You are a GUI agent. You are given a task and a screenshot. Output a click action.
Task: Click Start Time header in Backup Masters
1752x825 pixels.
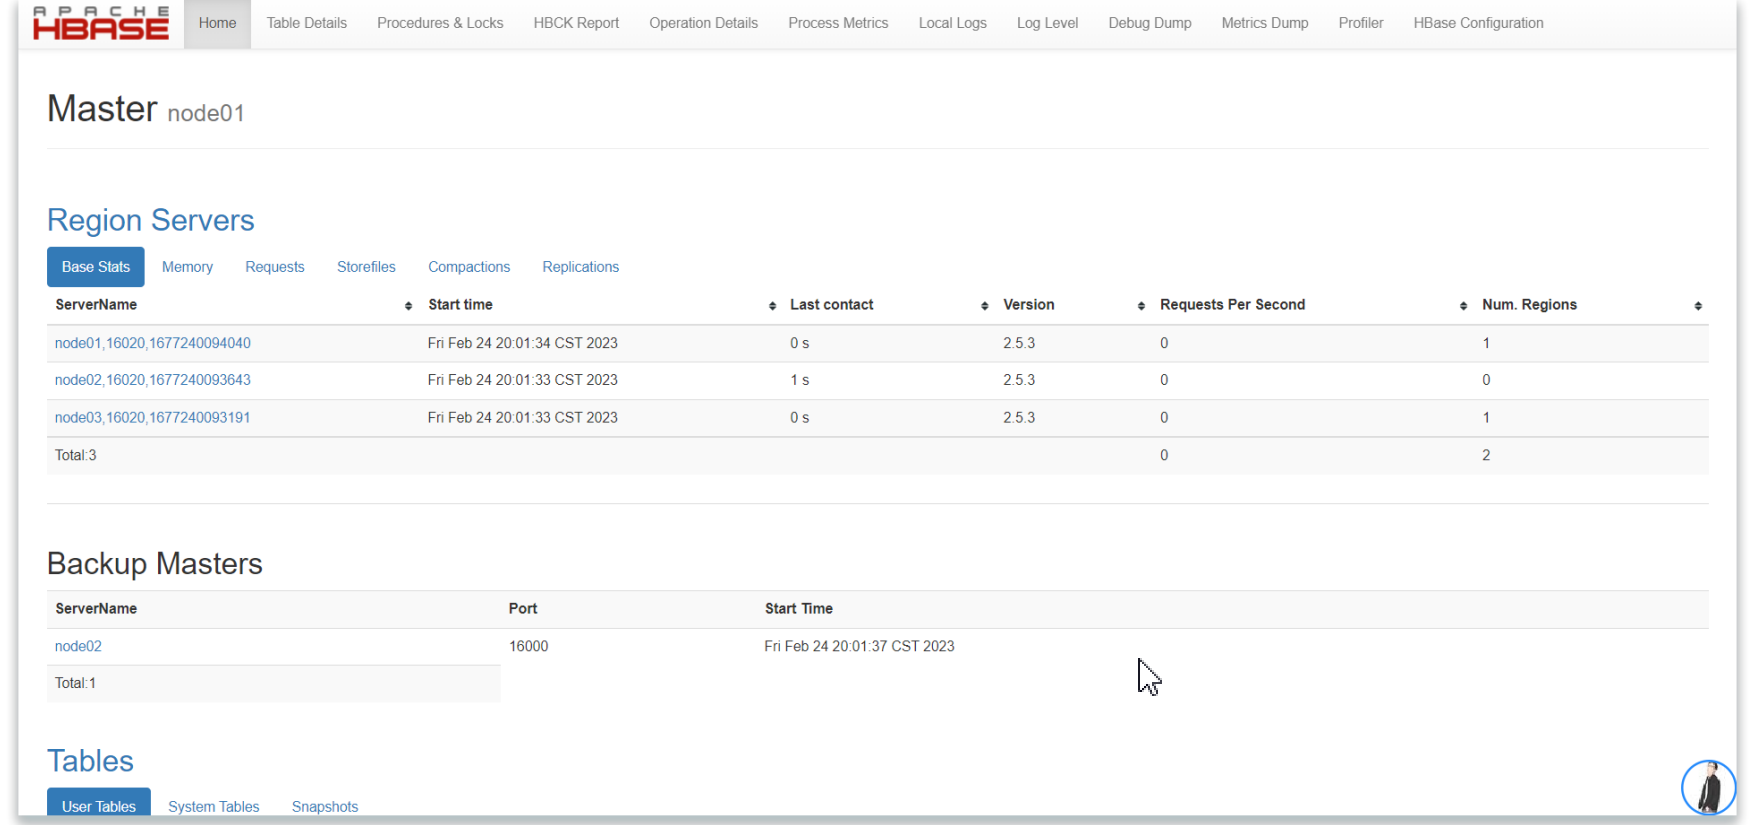[x=799, y=608]
